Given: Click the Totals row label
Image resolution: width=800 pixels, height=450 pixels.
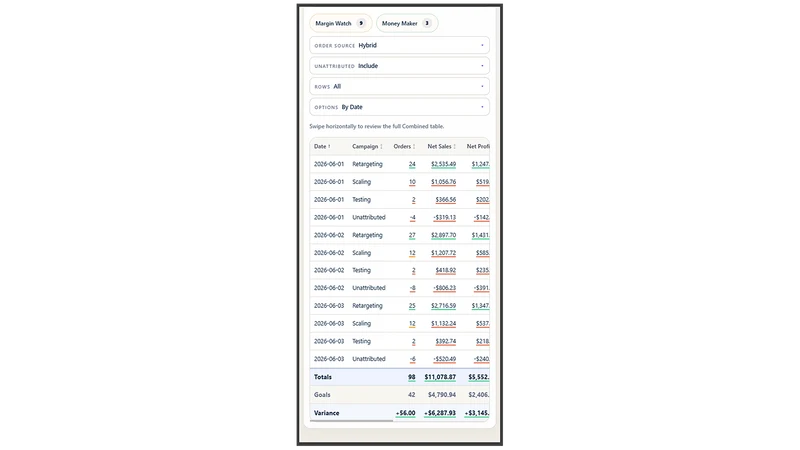Looking at the screenshot, I should pyautogui.click(x=322, y=377).
